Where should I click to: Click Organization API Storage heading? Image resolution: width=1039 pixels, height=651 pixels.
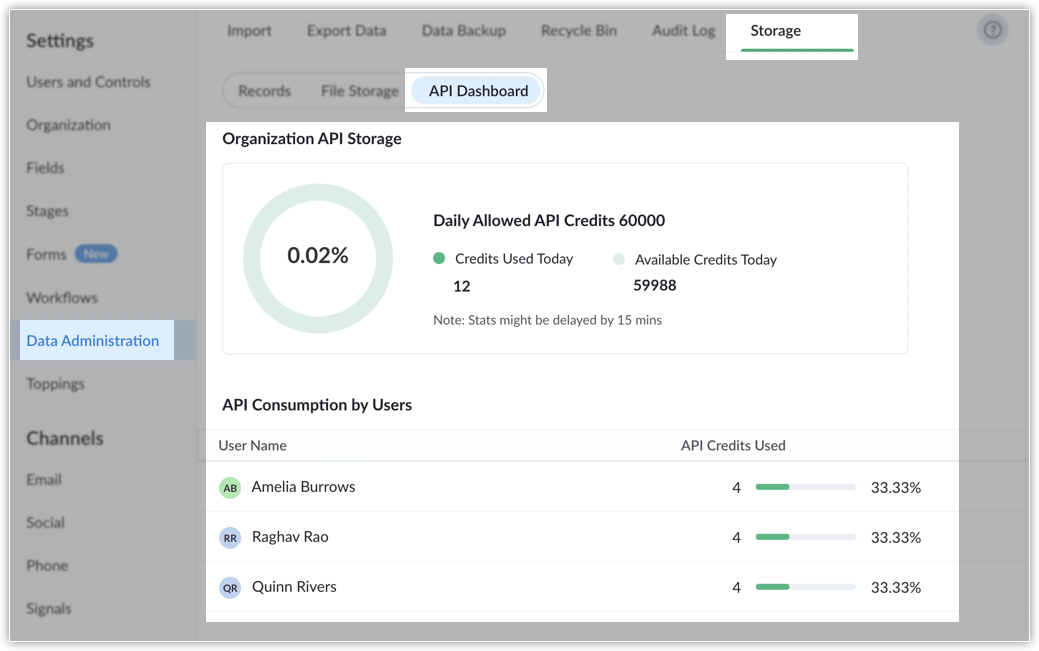312,139
